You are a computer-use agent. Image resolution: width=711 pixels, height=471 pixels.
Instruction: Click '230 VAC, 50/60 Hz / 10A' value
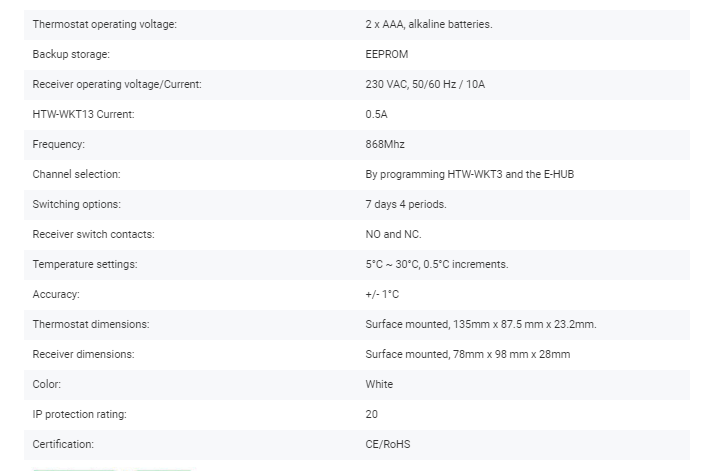(425, 84)
